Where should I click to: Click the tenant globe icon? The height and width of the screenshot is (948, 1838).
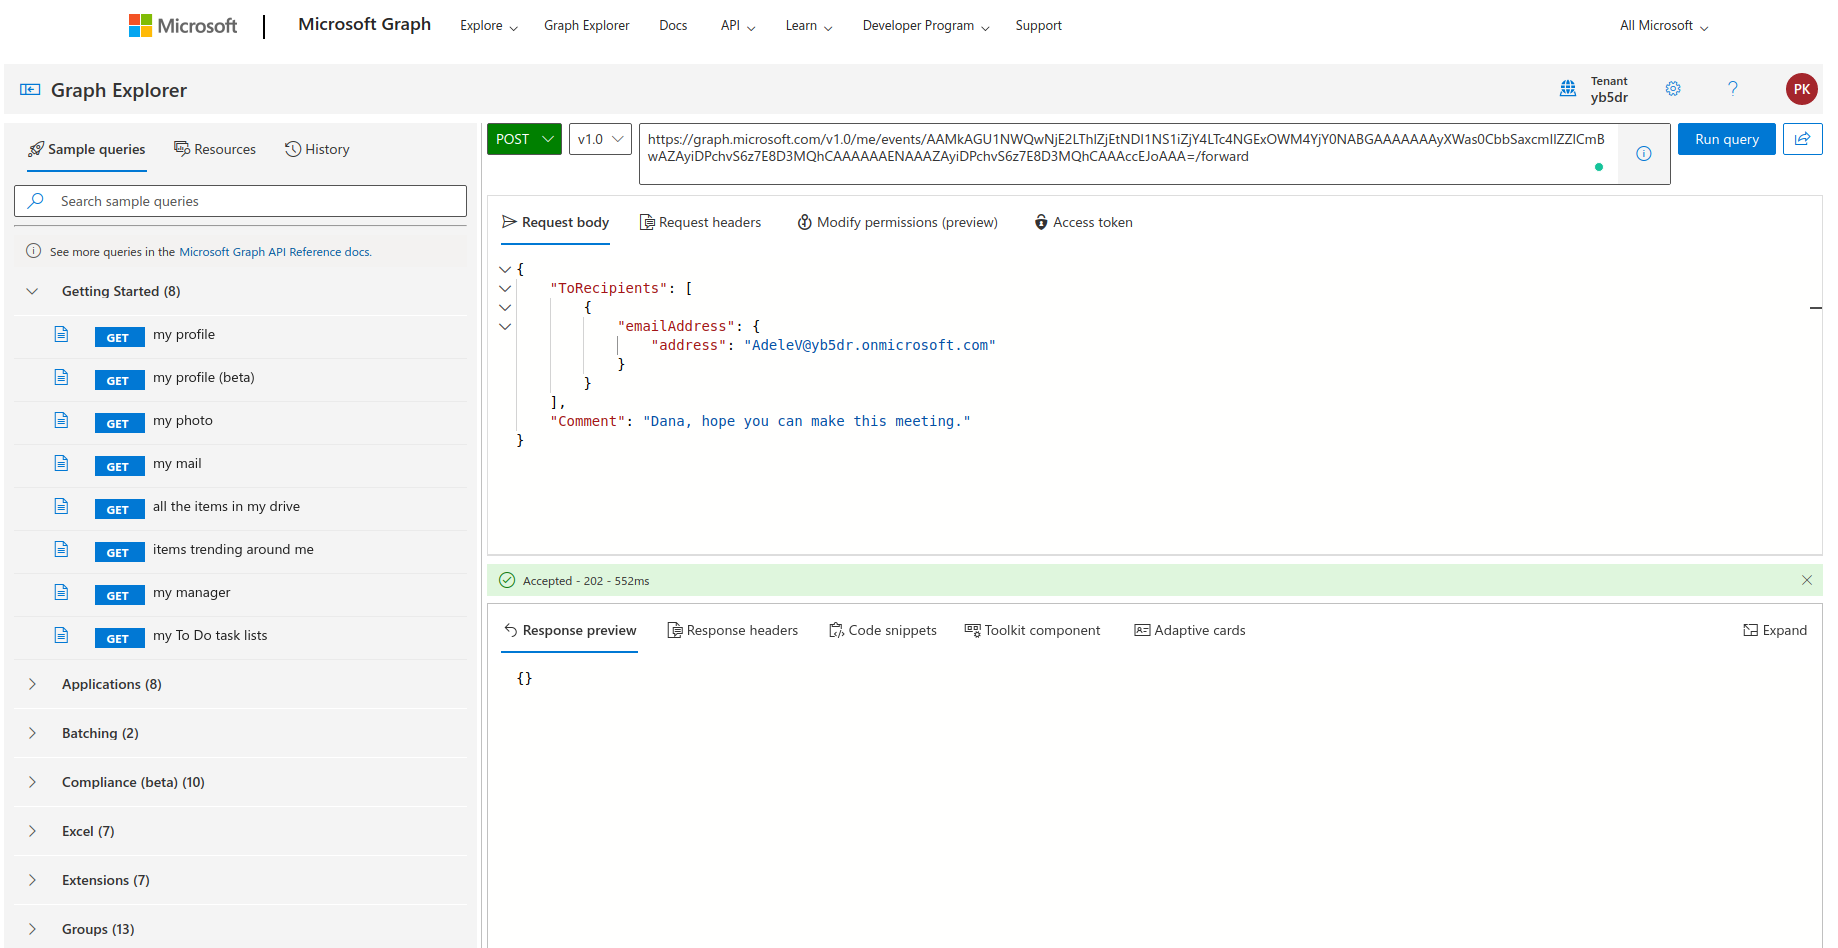click(x=1568, y=89)
